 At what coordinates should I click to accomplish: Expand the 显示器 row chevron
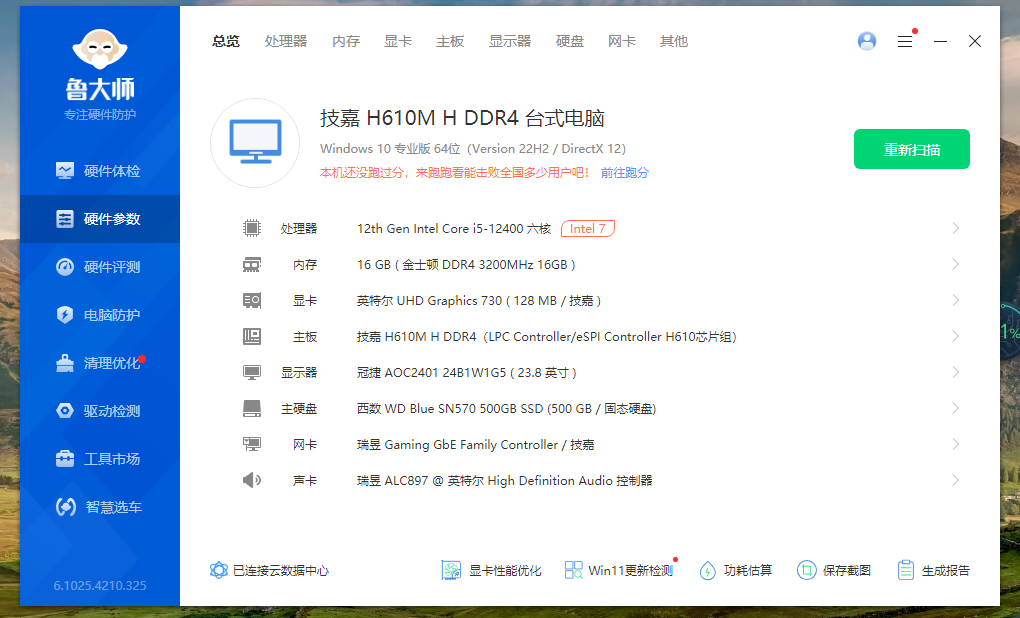coord(956,372)
